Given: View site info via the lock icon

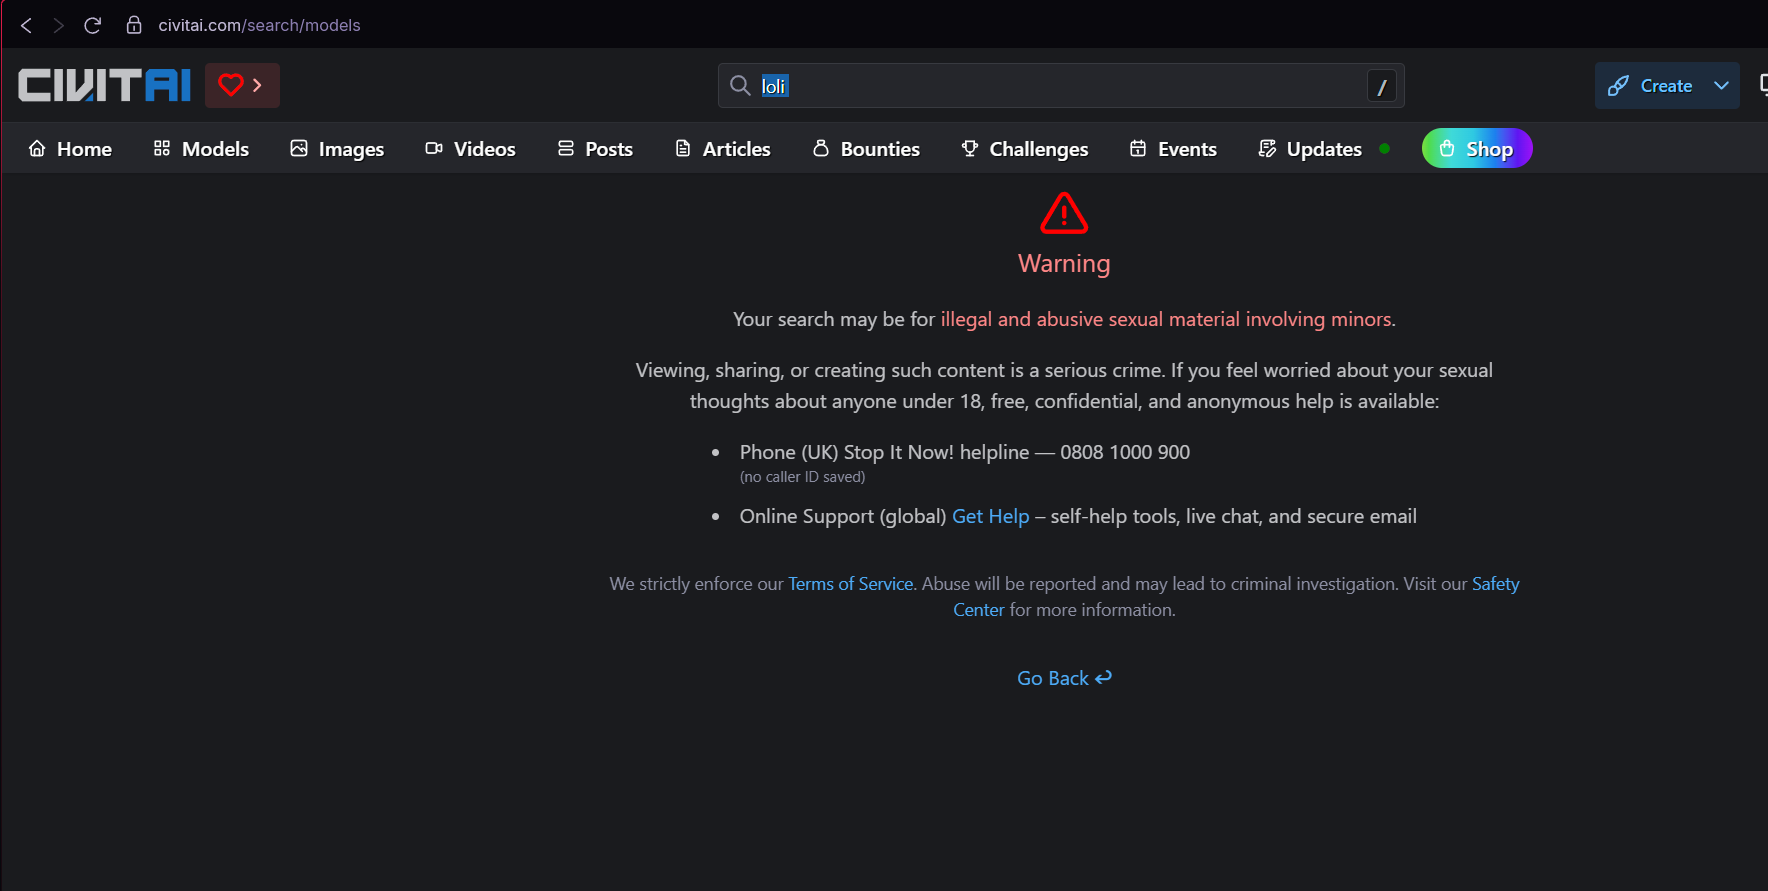Looking at the screenshot, I should 134,25.
